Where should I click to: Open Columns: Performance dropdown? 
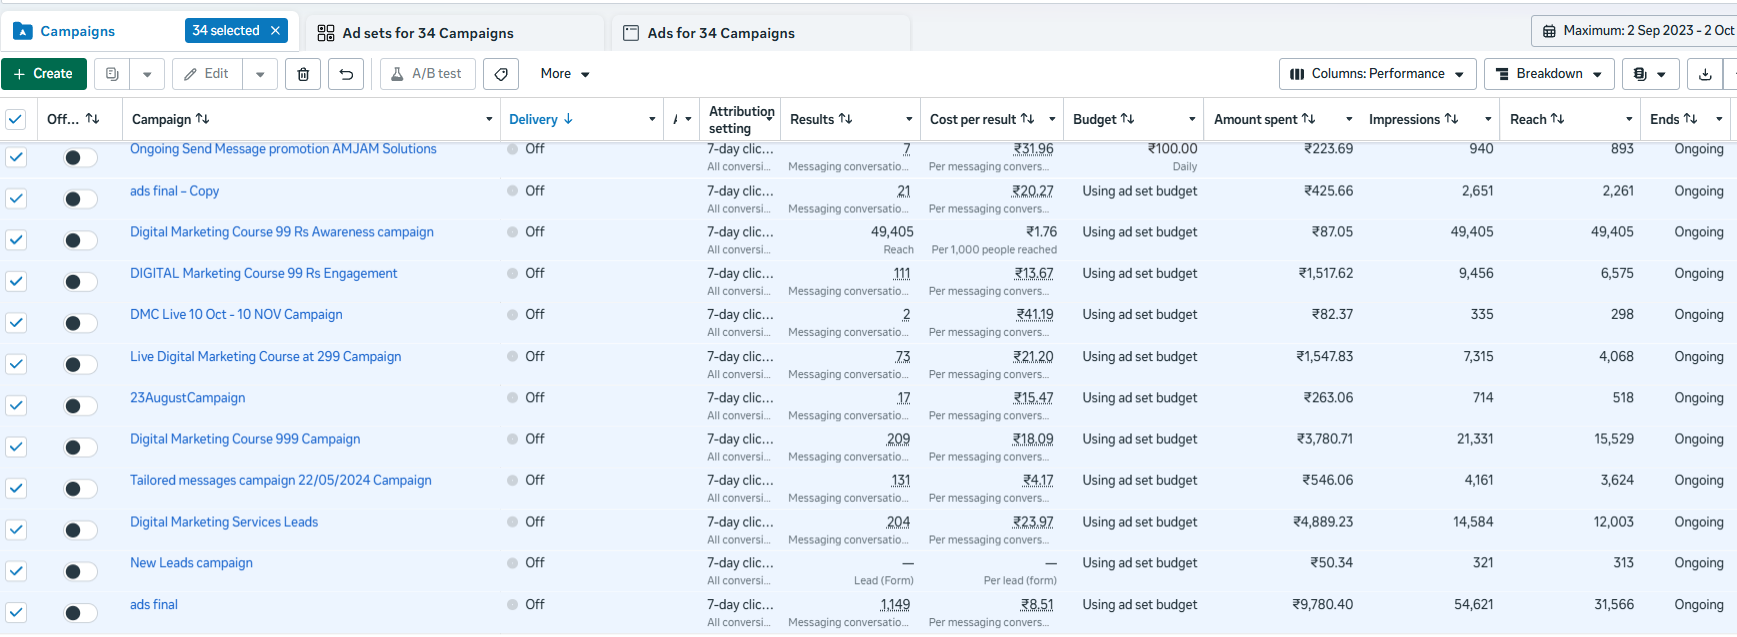1377,74
